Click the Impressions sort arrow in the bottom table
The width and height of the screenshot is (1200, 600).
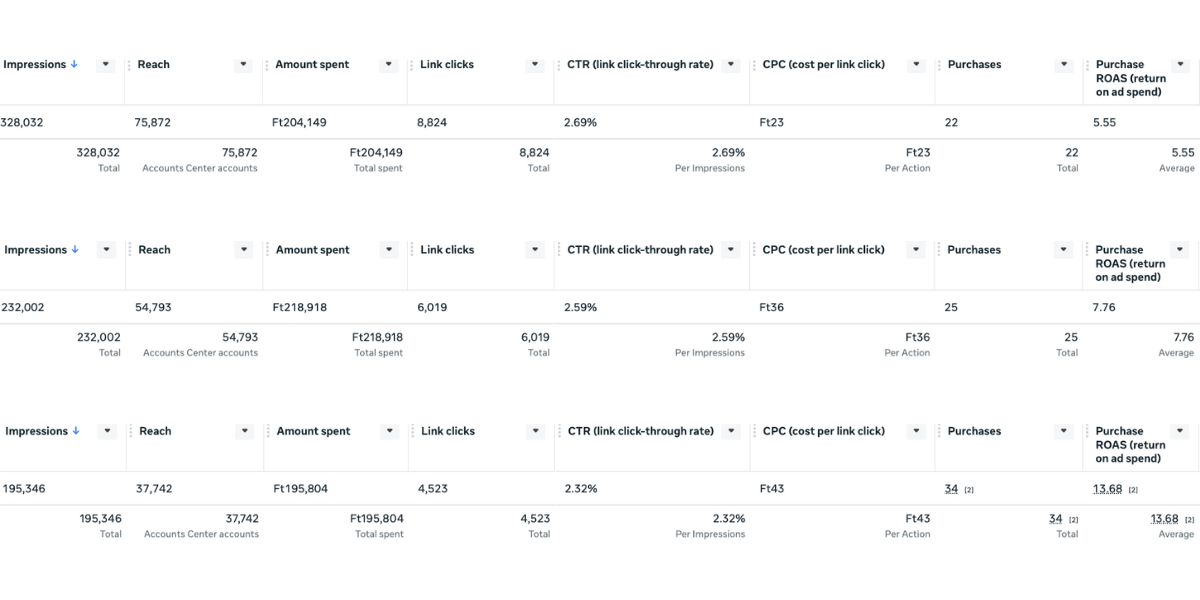pyautogui.click(x=76, y=431)
